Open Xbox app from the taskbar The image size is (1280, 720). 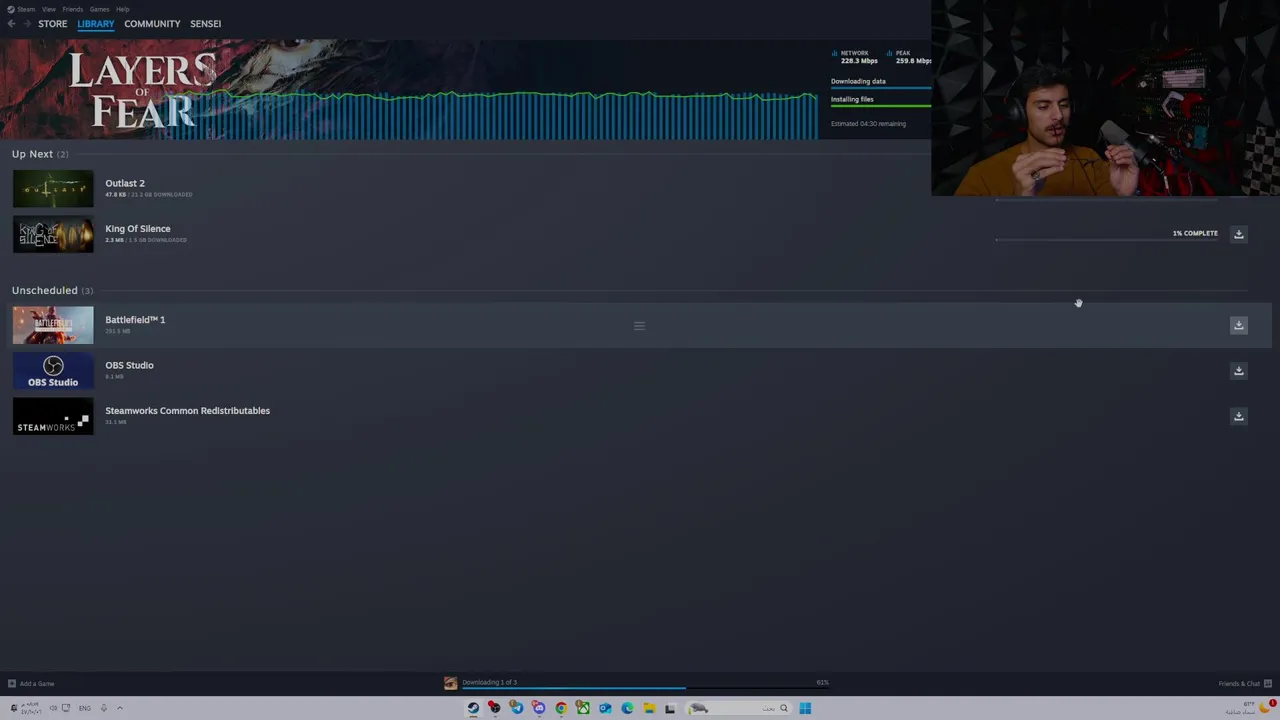[x=583, y=708]
